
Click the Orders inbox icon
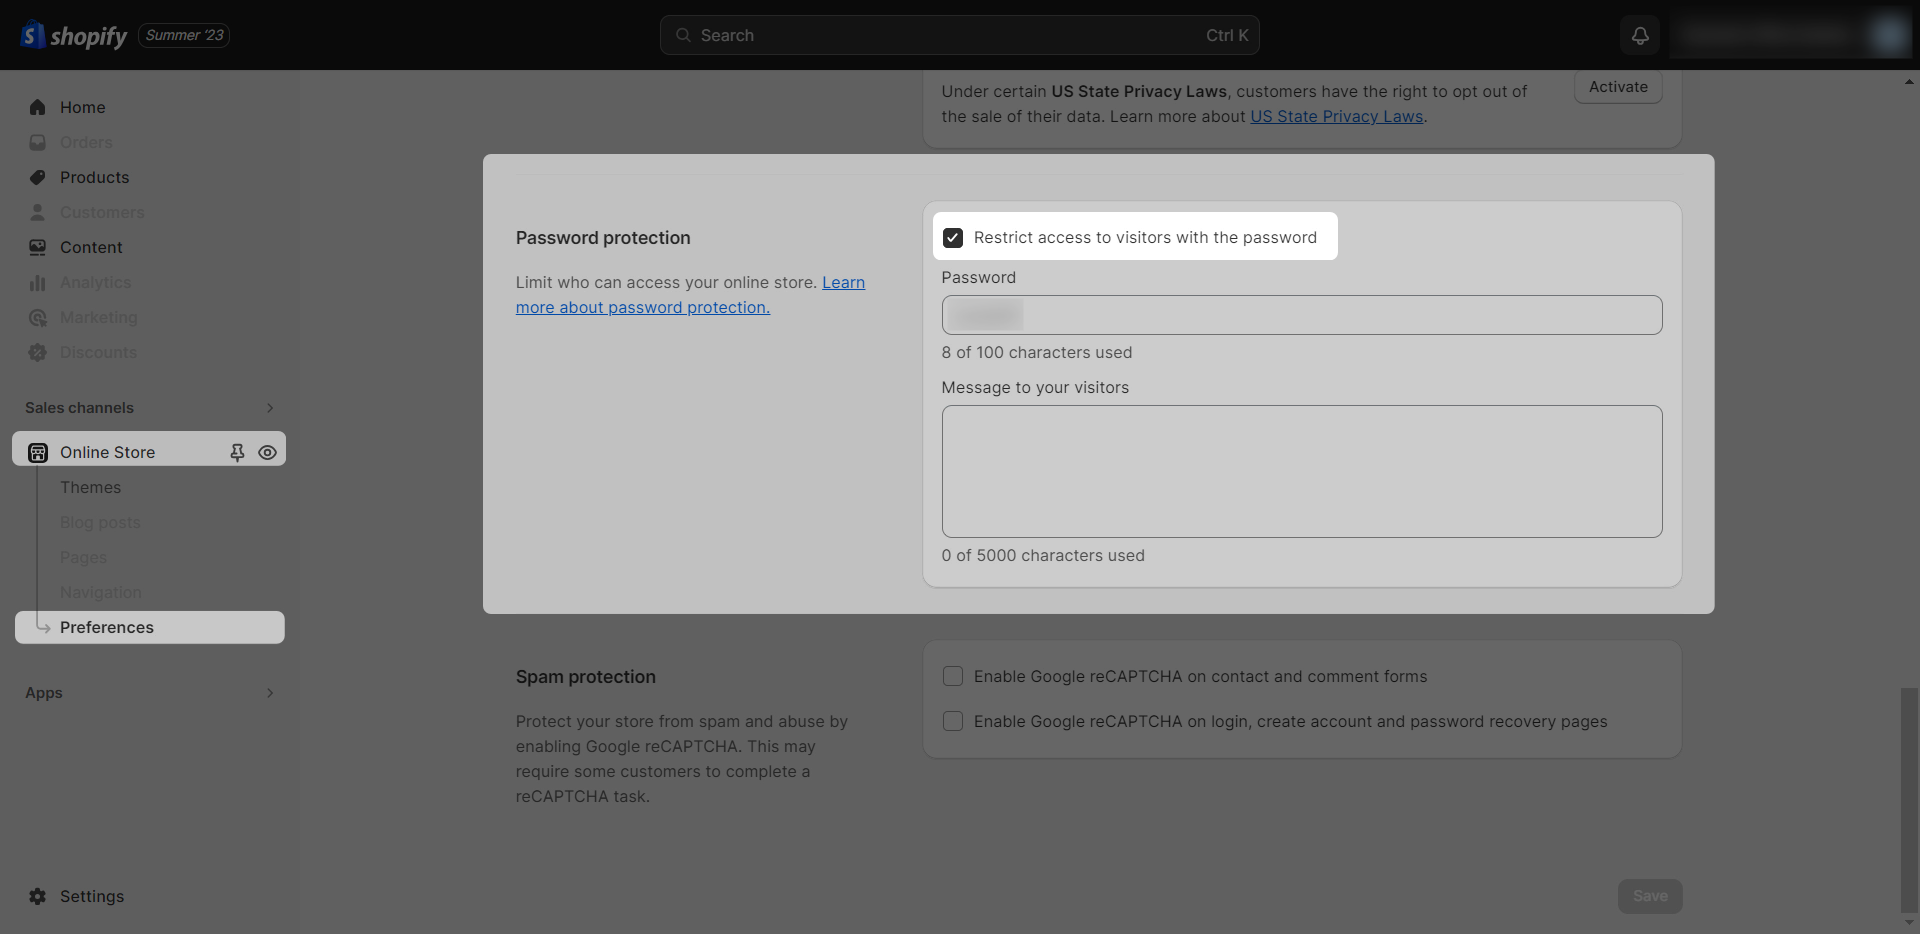pos(37,142)
